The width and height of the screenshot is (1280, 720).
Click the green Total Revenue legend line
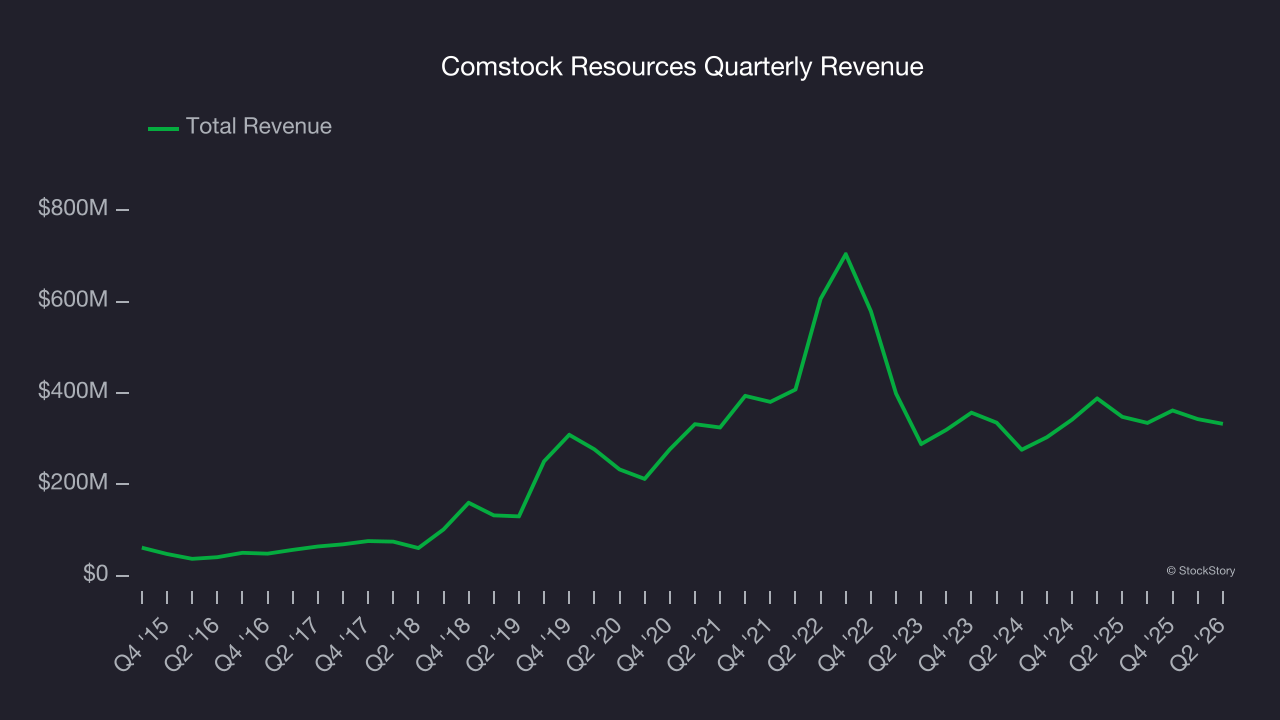[x=163, y=128]
